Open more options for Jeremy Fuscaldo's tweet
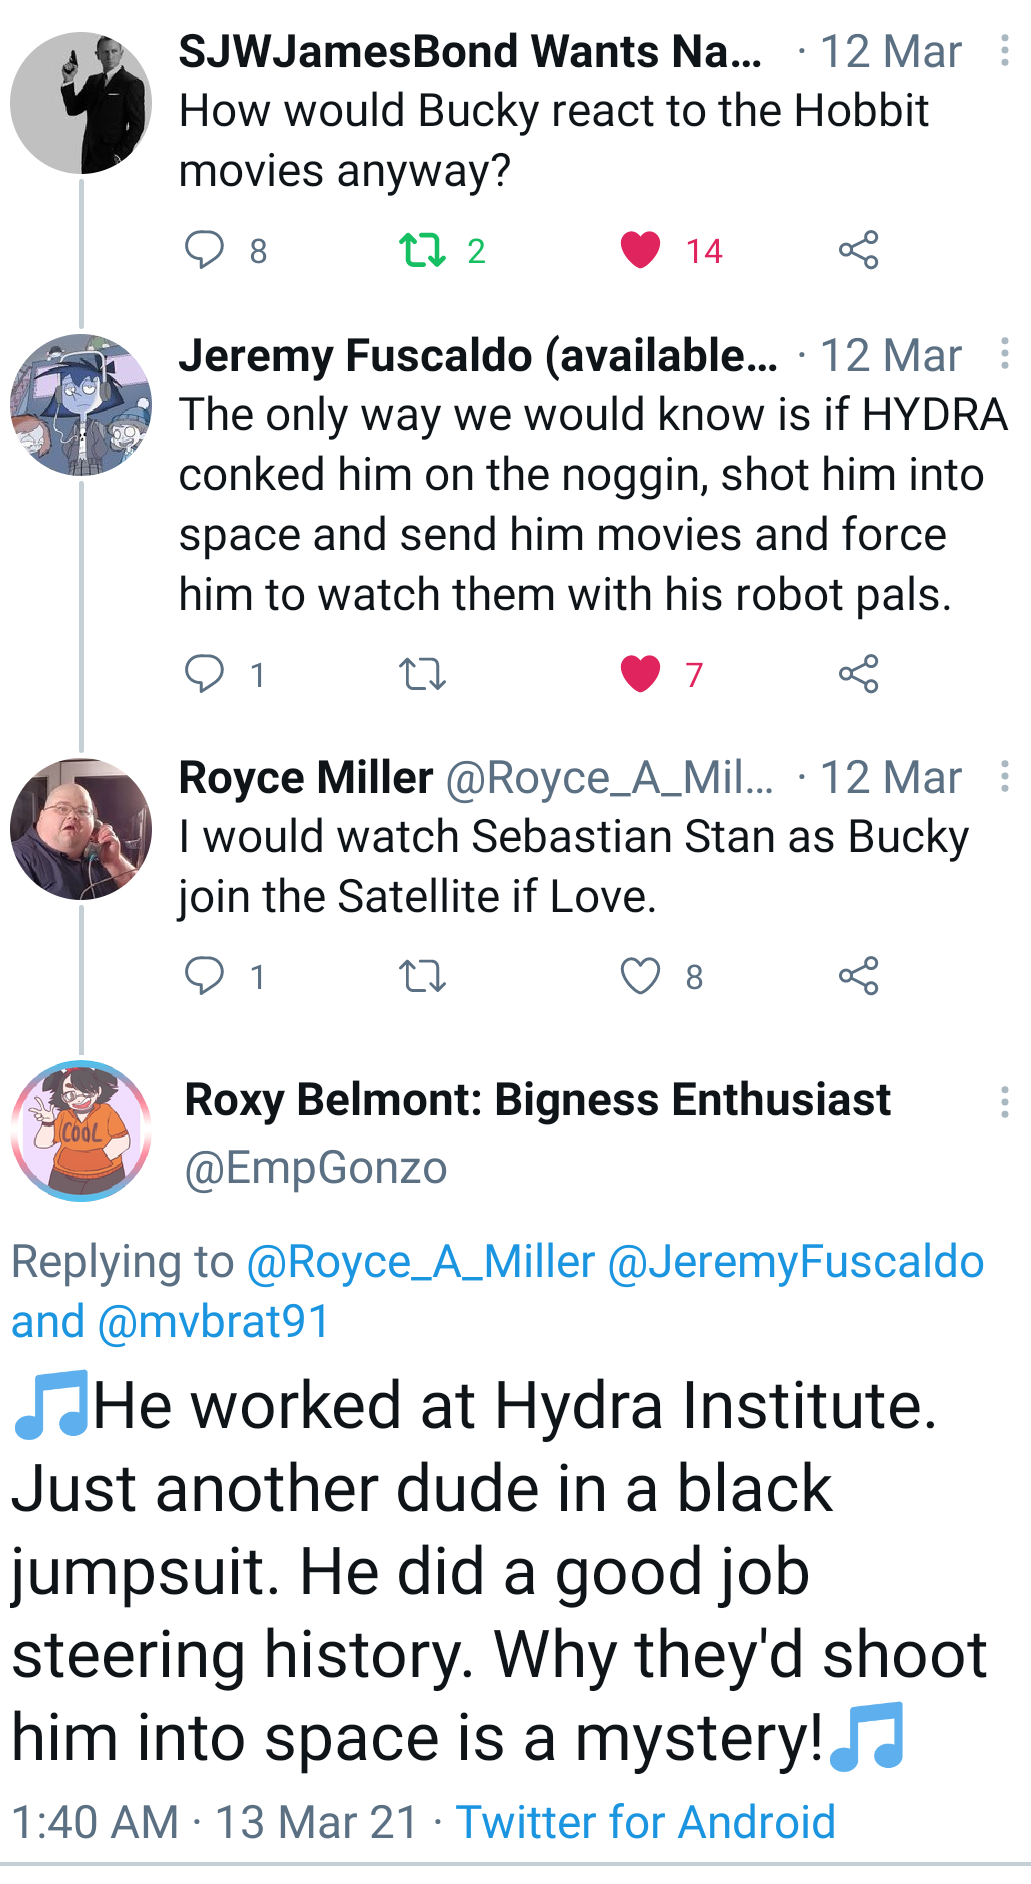Viewport: 1031px width, 1884px height. (x=1004, y=354)
